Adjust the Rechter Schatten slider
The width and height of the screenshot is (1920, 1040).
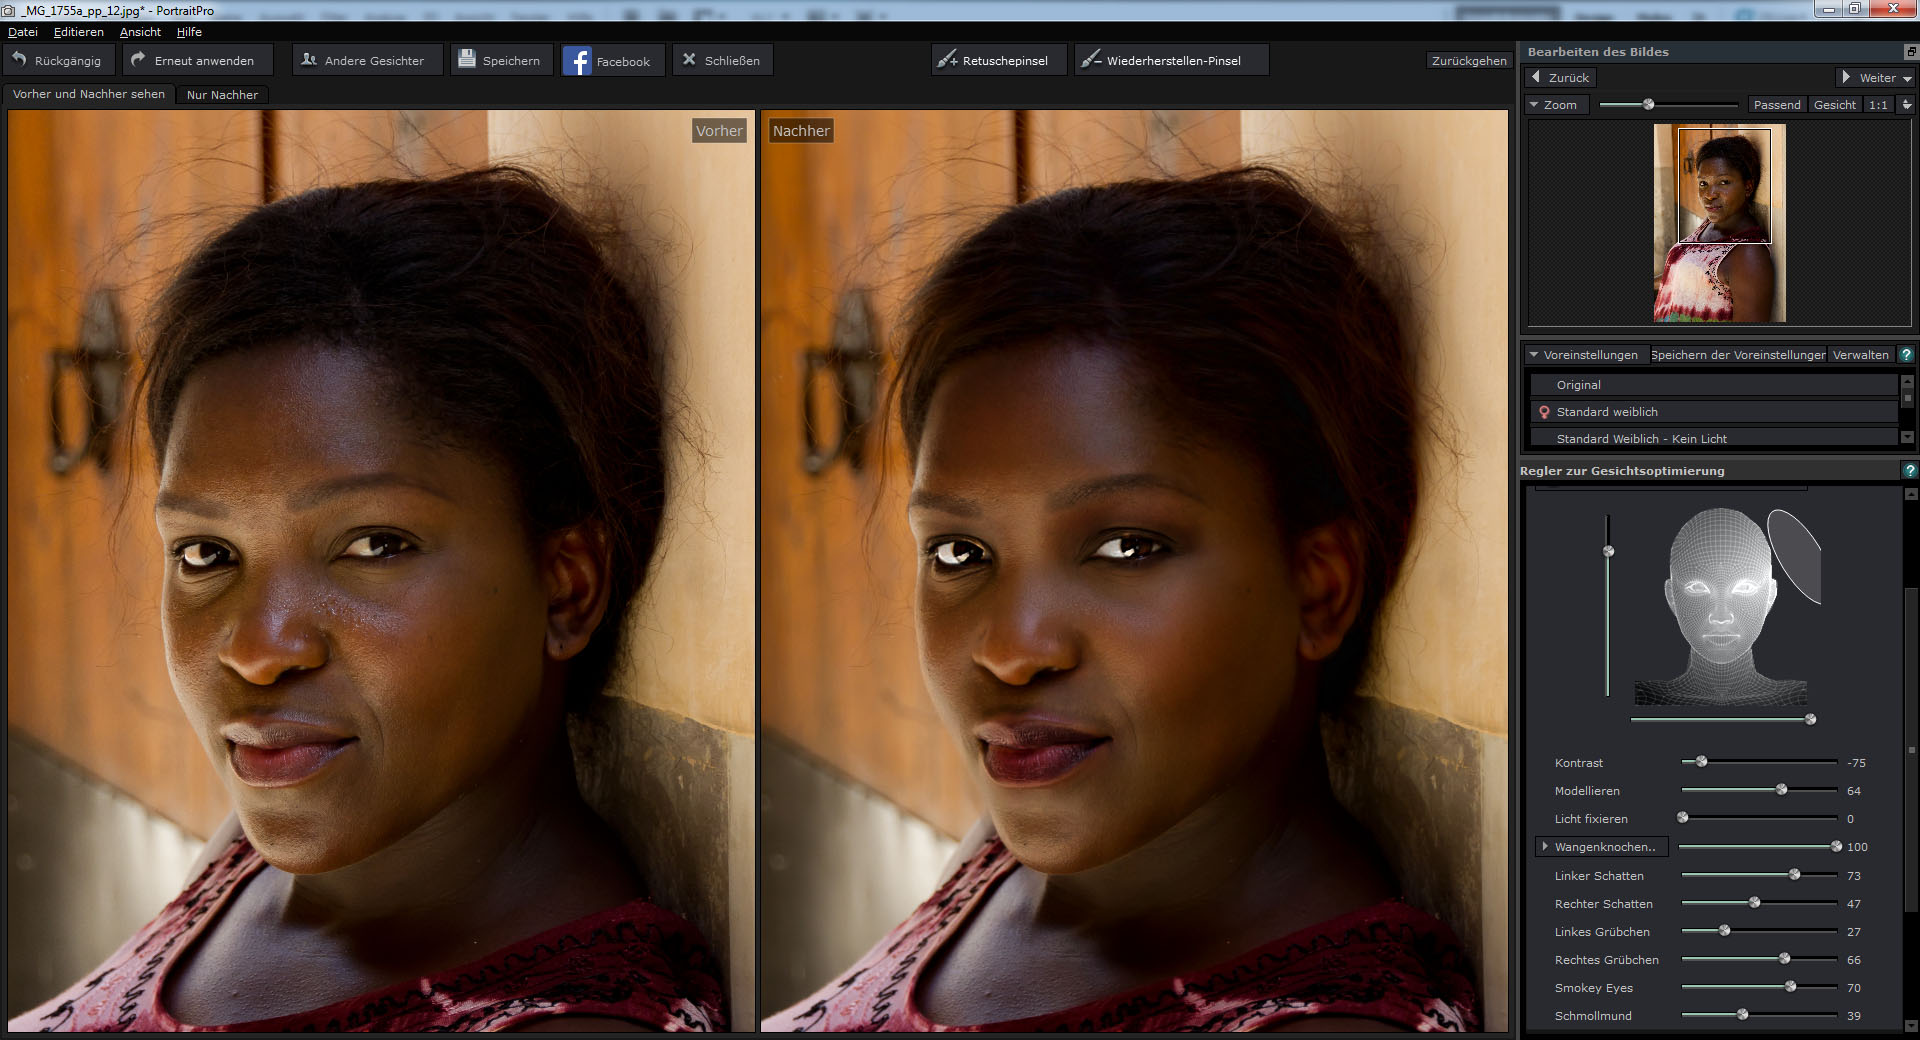click(1755, 903)
